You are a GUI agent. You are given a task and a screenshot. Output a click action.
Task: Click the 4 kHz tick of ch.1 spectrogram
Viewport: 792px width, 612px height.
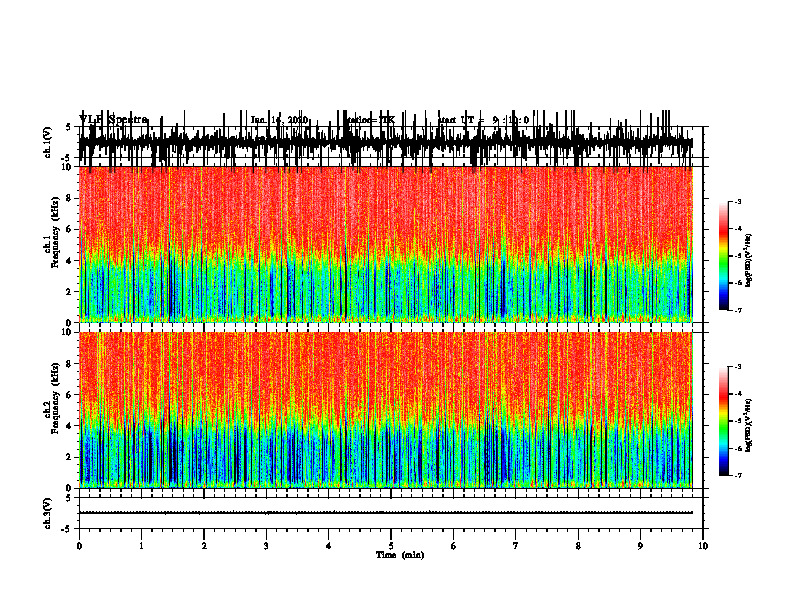coord(70,261)
